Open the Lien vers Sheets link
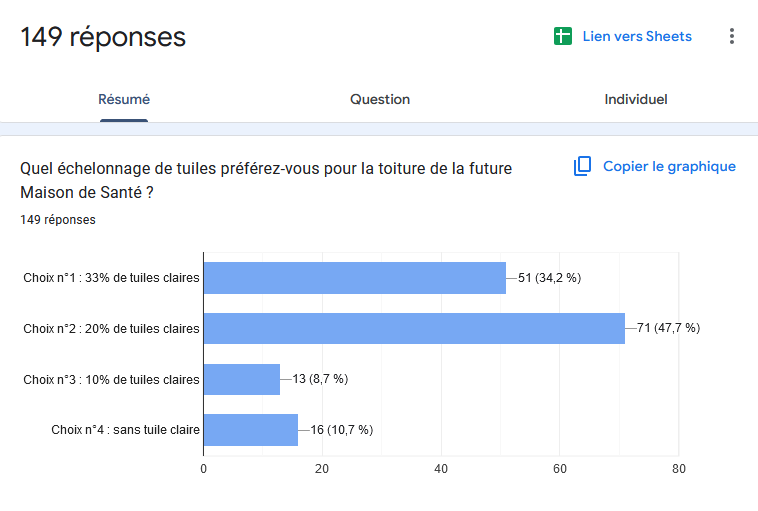The image size is (758, 511). point(637,36)
